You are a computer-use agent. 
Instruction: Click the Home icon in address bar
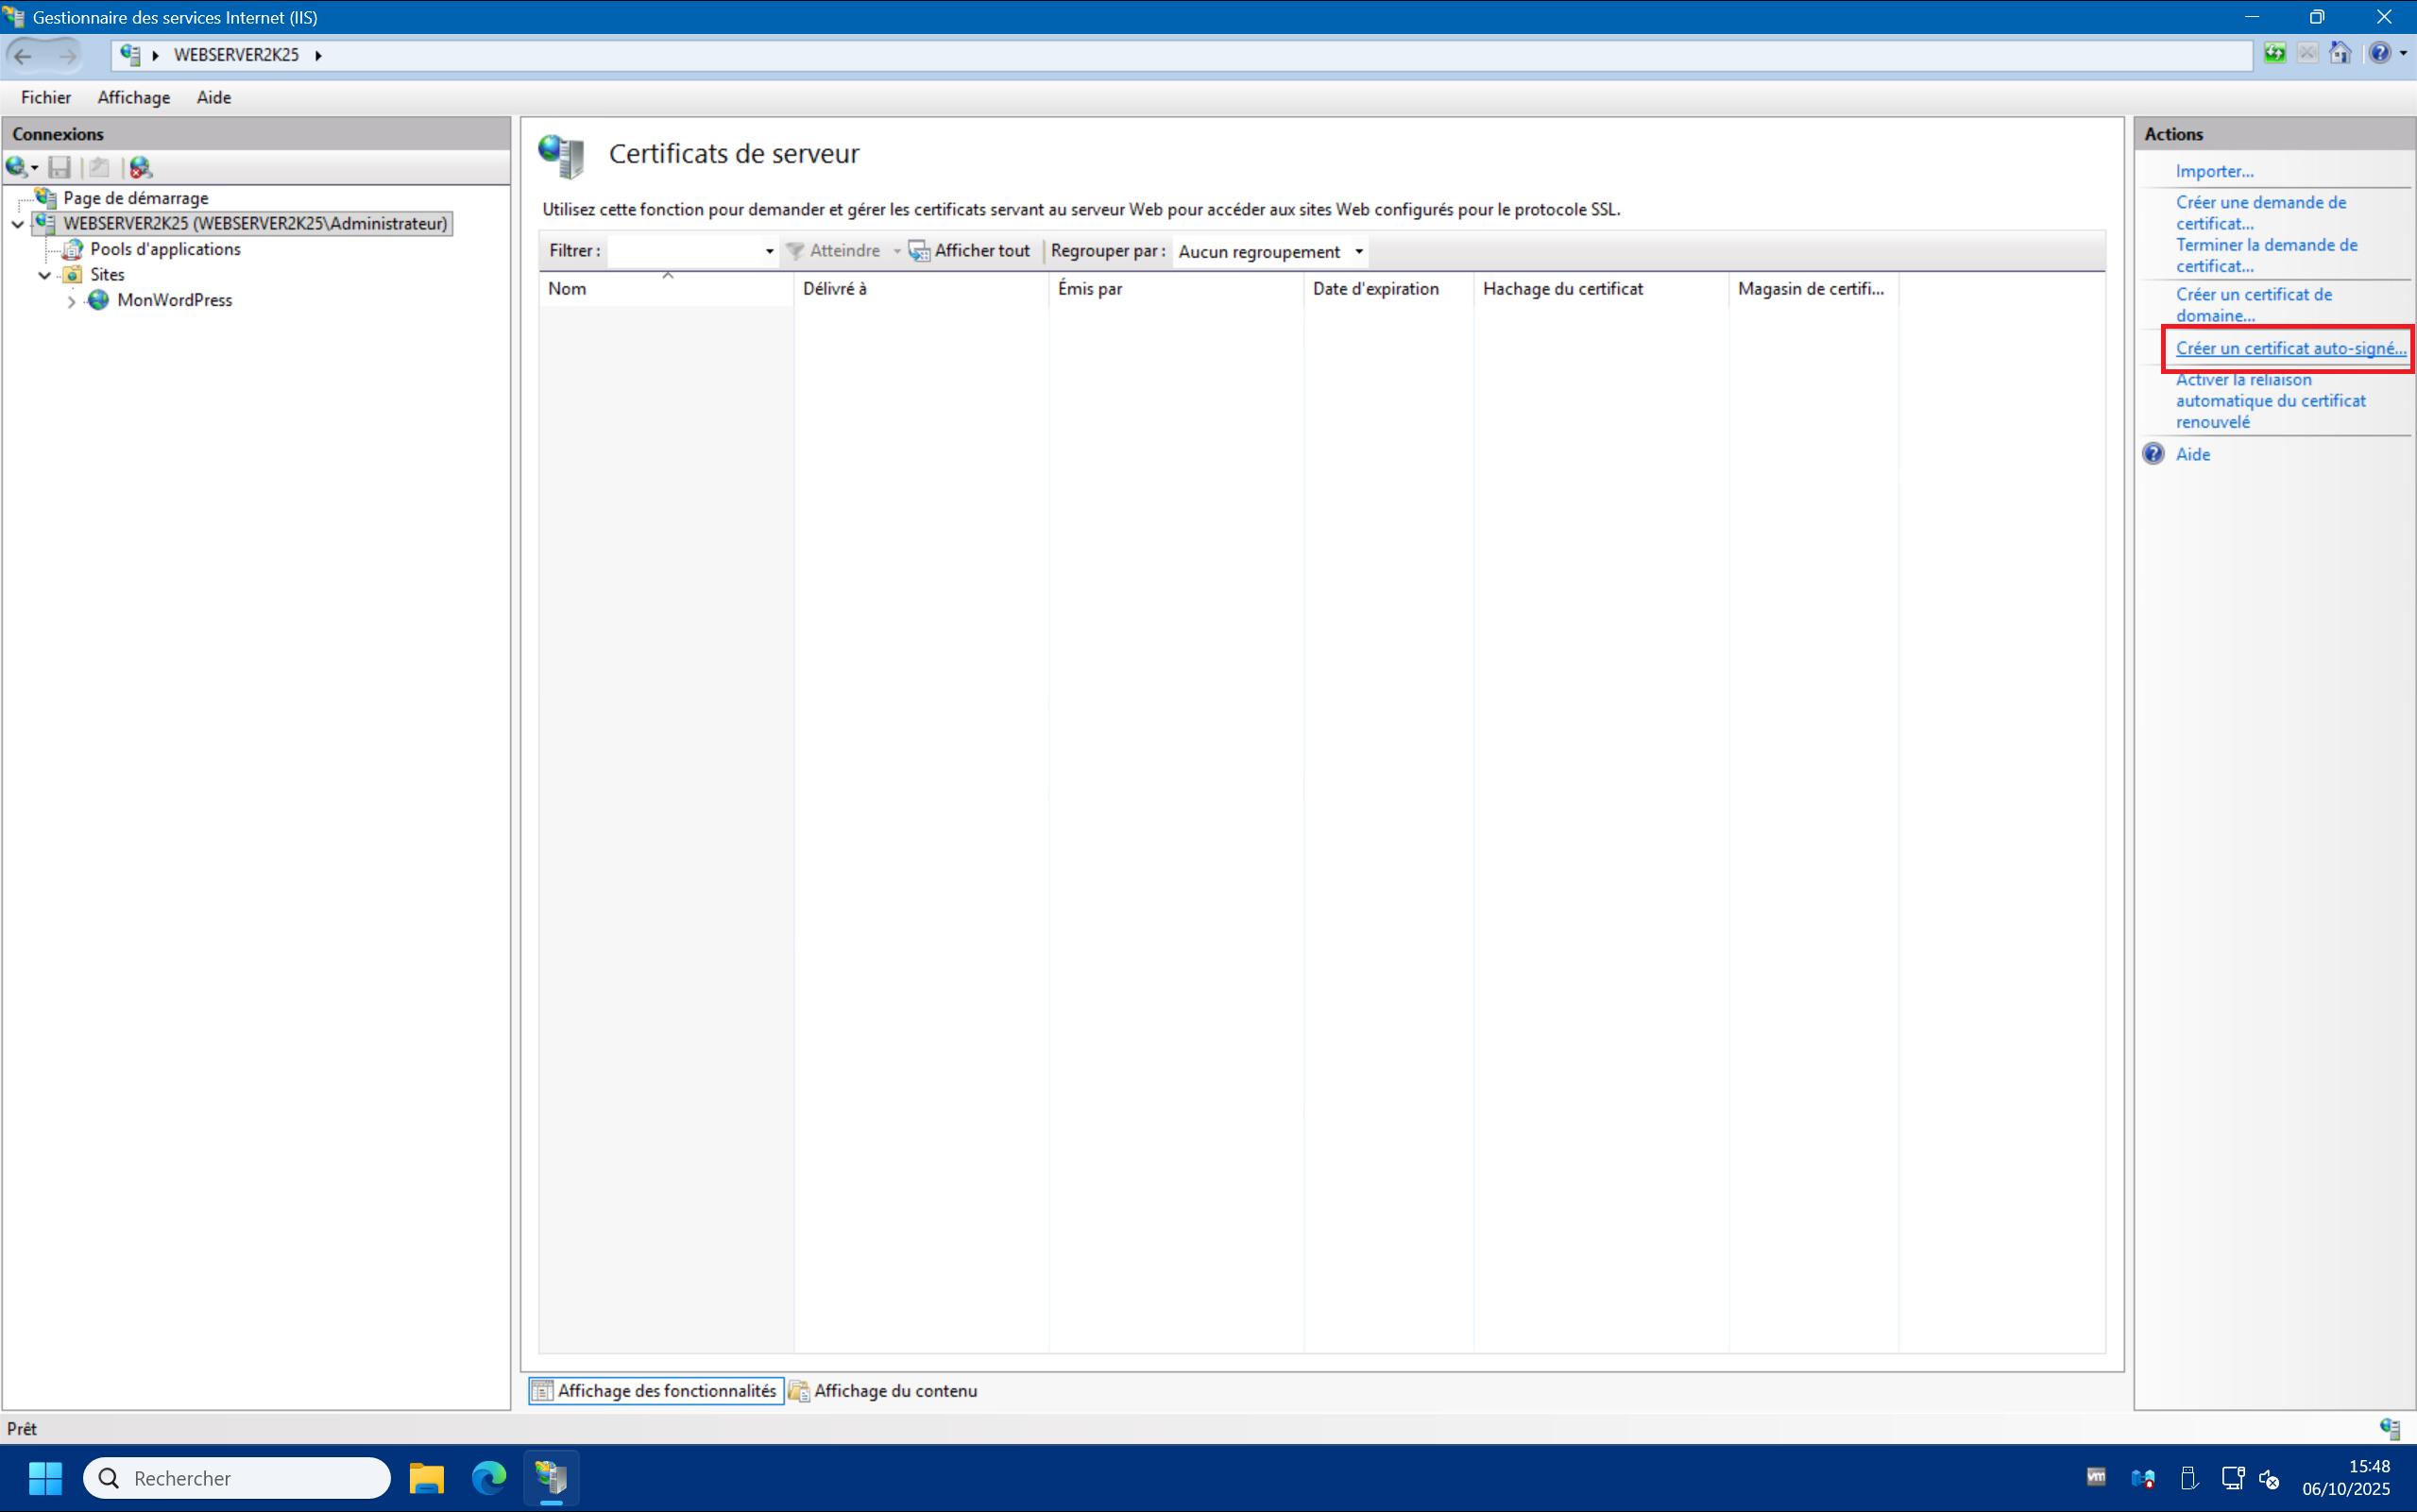click(x=2340, y=54)
